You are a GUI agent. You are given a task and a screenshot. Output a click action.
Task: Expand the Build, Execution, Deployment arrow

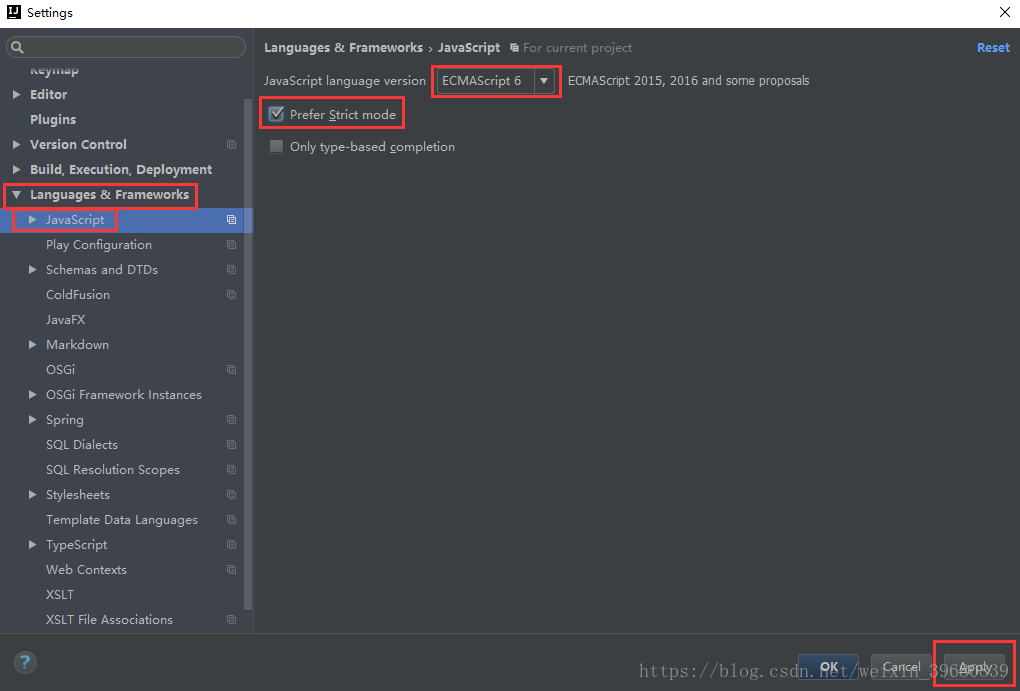[x=17, y=169]
